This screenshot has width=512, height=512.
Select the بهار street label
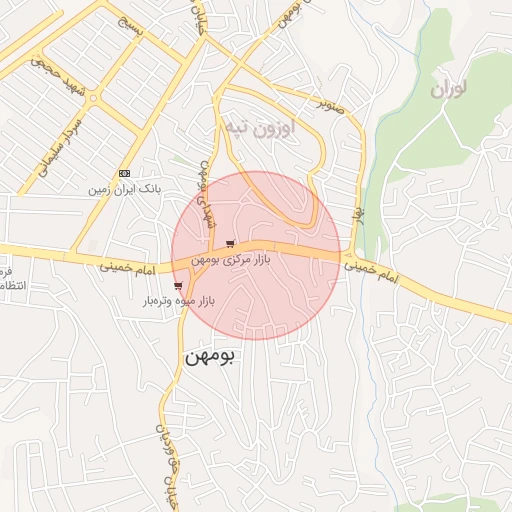click(359, 217)
